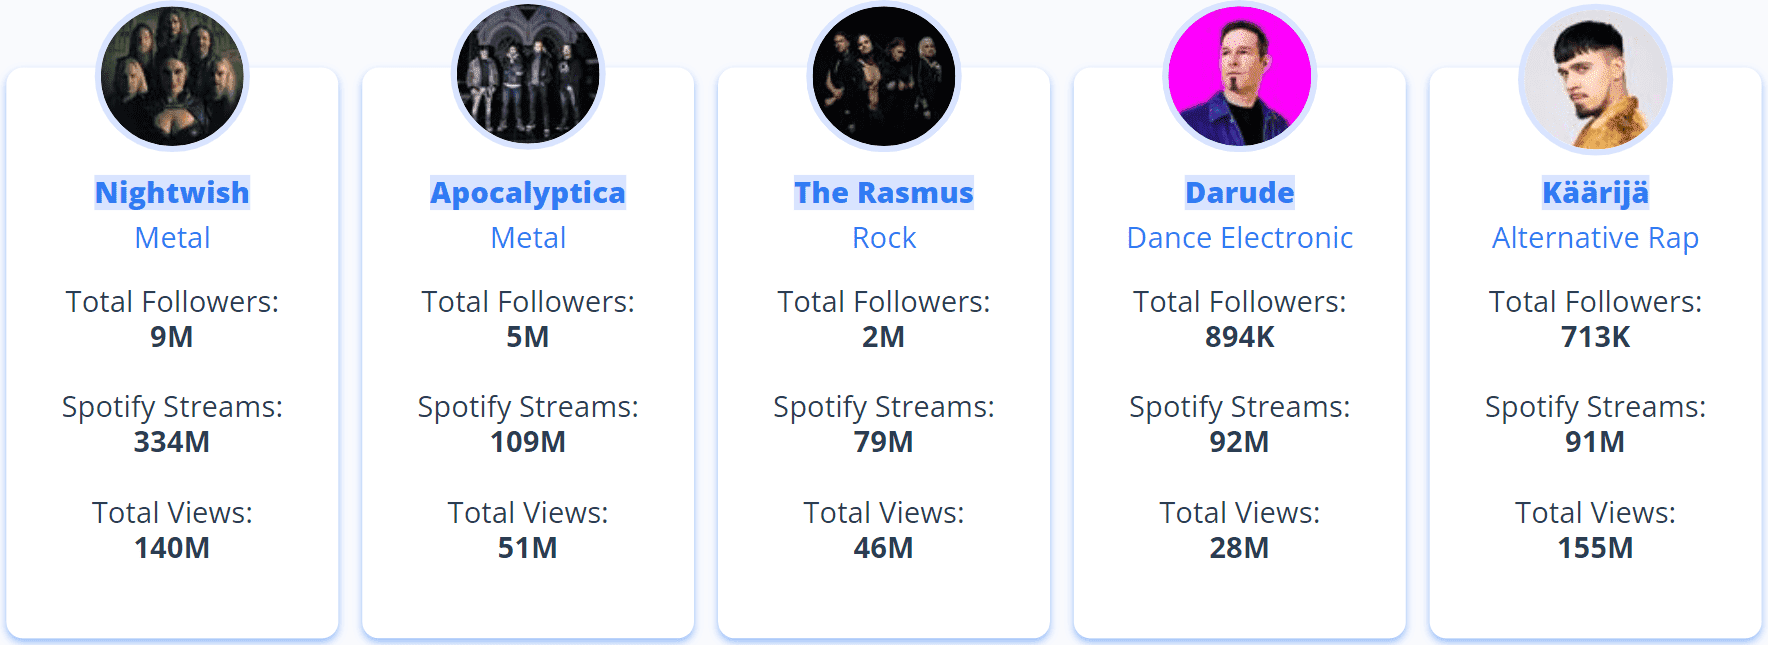Click Darude's pink avatar image
The height and width of the screenshot is (645, 1768).
[x=1240, y=77]
